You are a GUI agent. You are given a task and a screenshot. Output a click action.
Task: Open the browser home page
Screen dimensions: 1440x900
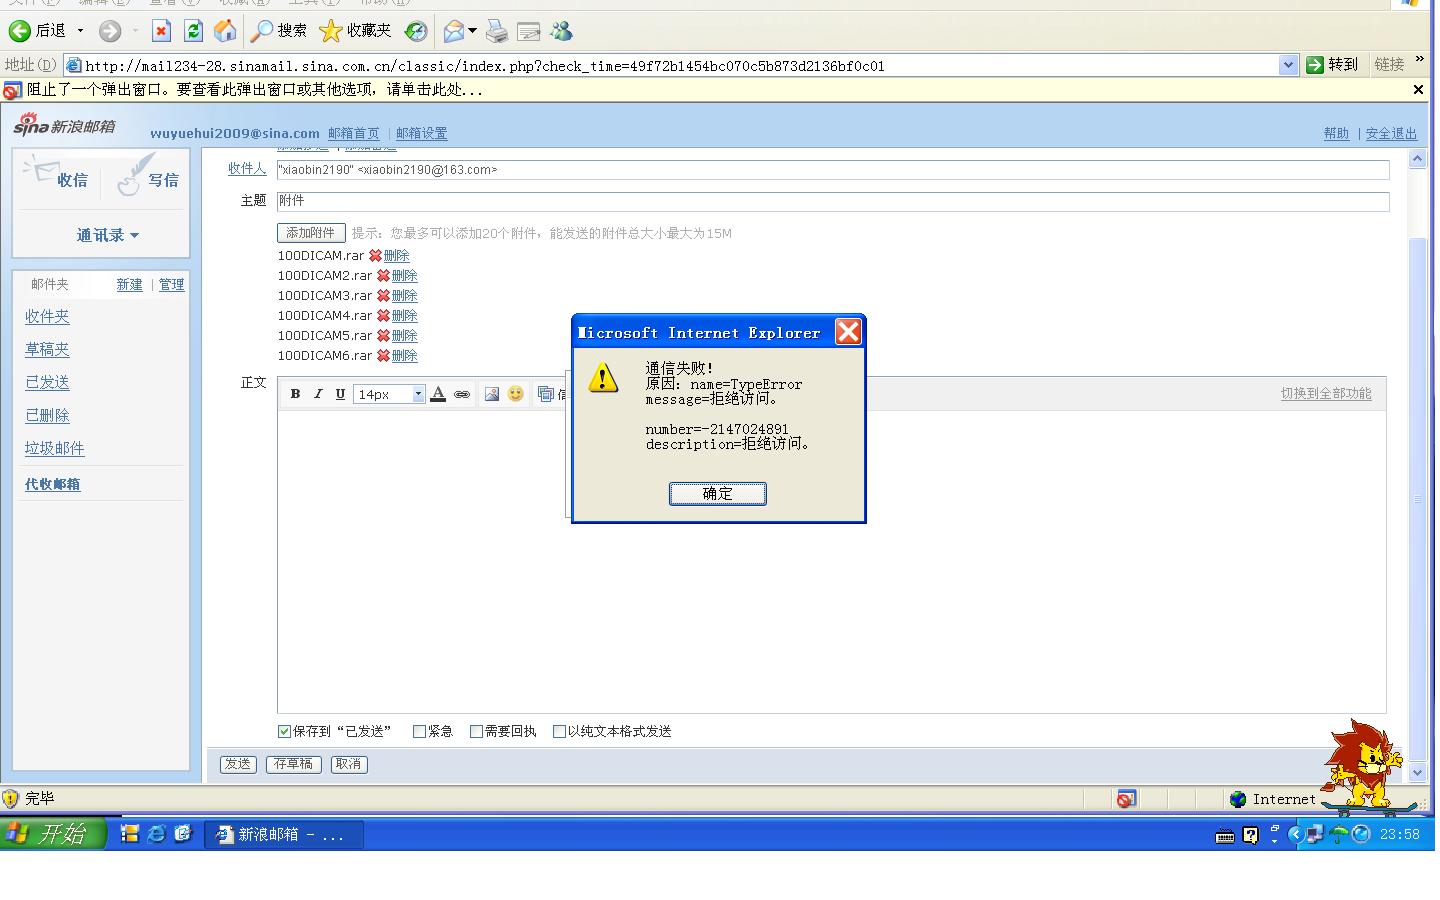click(226, 31)
